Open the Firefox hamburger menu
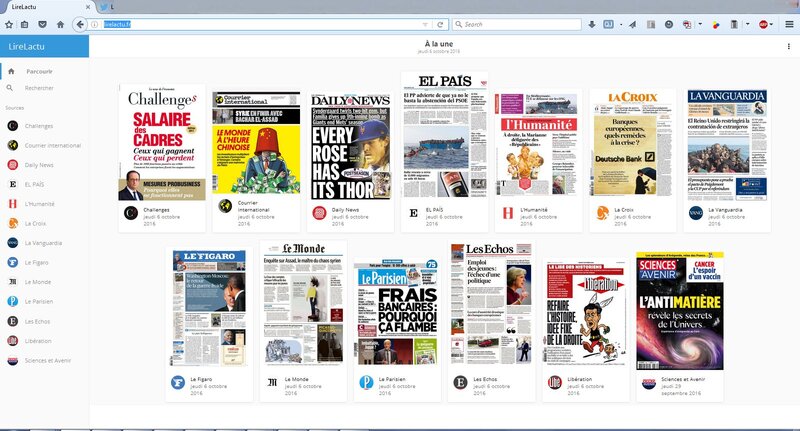The height and width of the screenshot is (431, 800). 789,24
